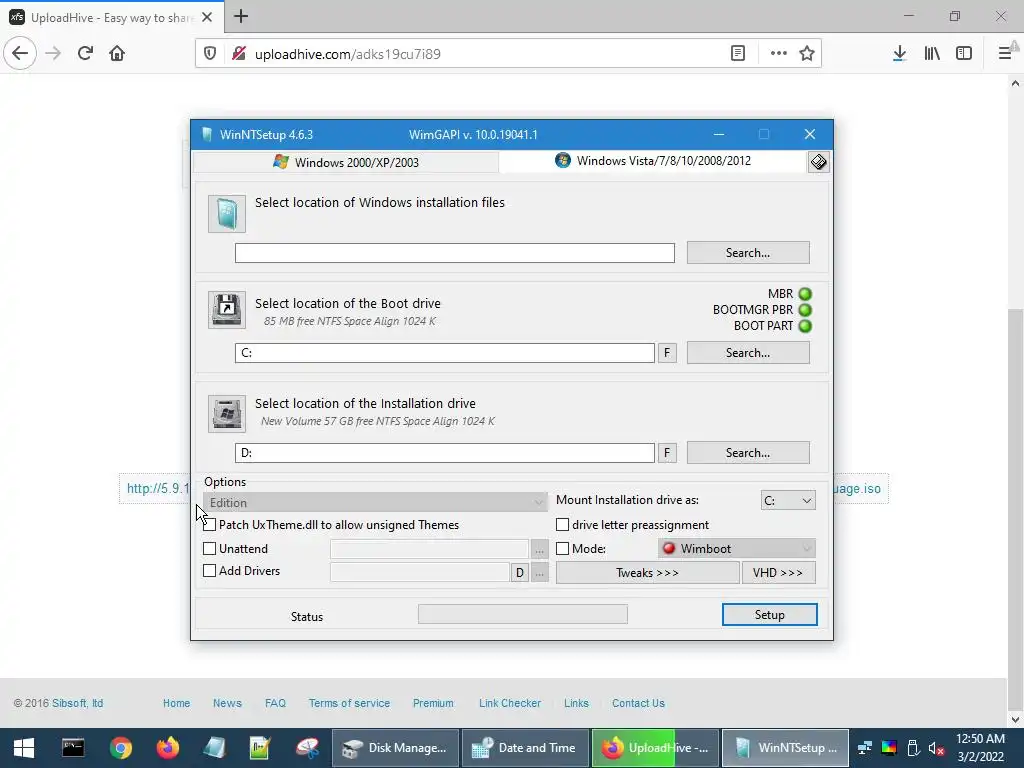This screenshot has height=768, width=1024.
Task: Click F button next to Installation drive
Action: (x=667, y=453)
